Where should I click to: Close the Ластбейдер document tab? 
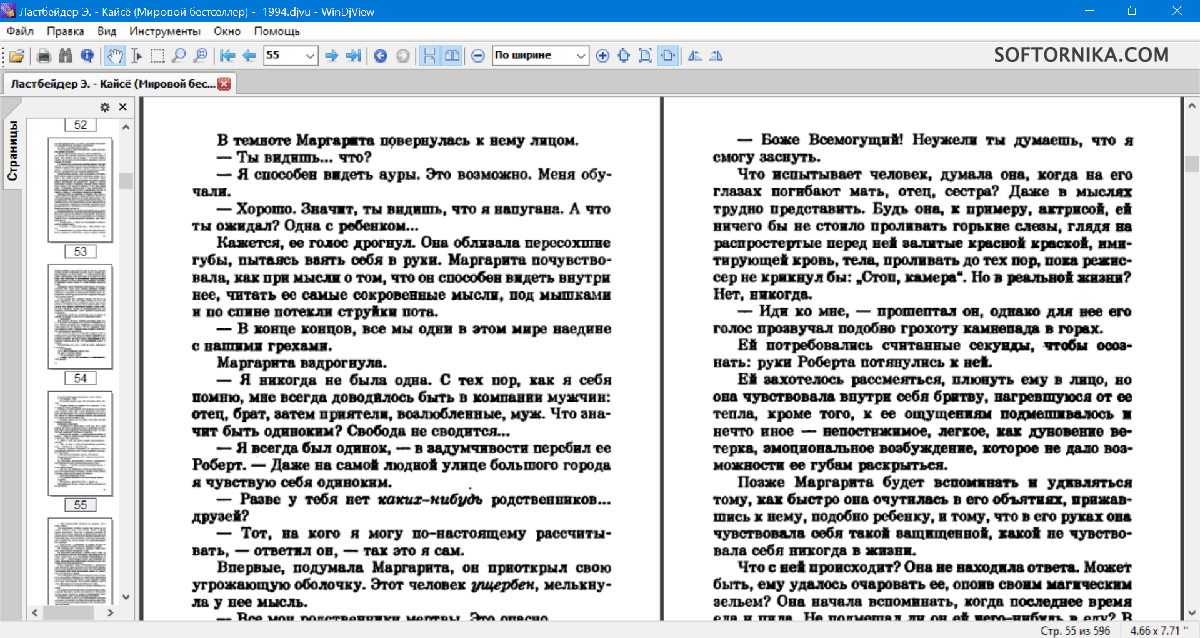pyautogui.click(x=224, y=84)
